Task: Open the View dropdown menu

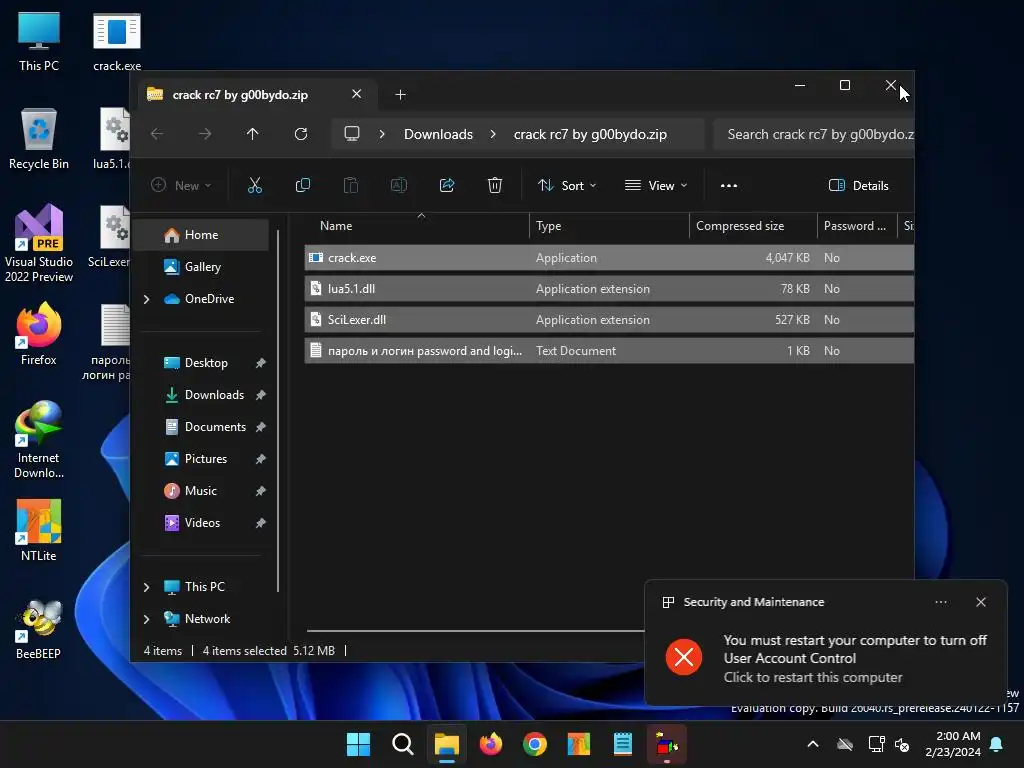Action: [x=656, y=185]
